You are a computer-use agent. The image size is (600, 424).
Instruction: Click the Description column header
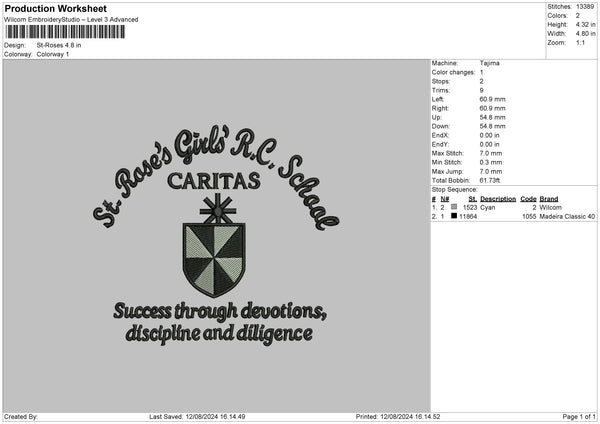498,199
